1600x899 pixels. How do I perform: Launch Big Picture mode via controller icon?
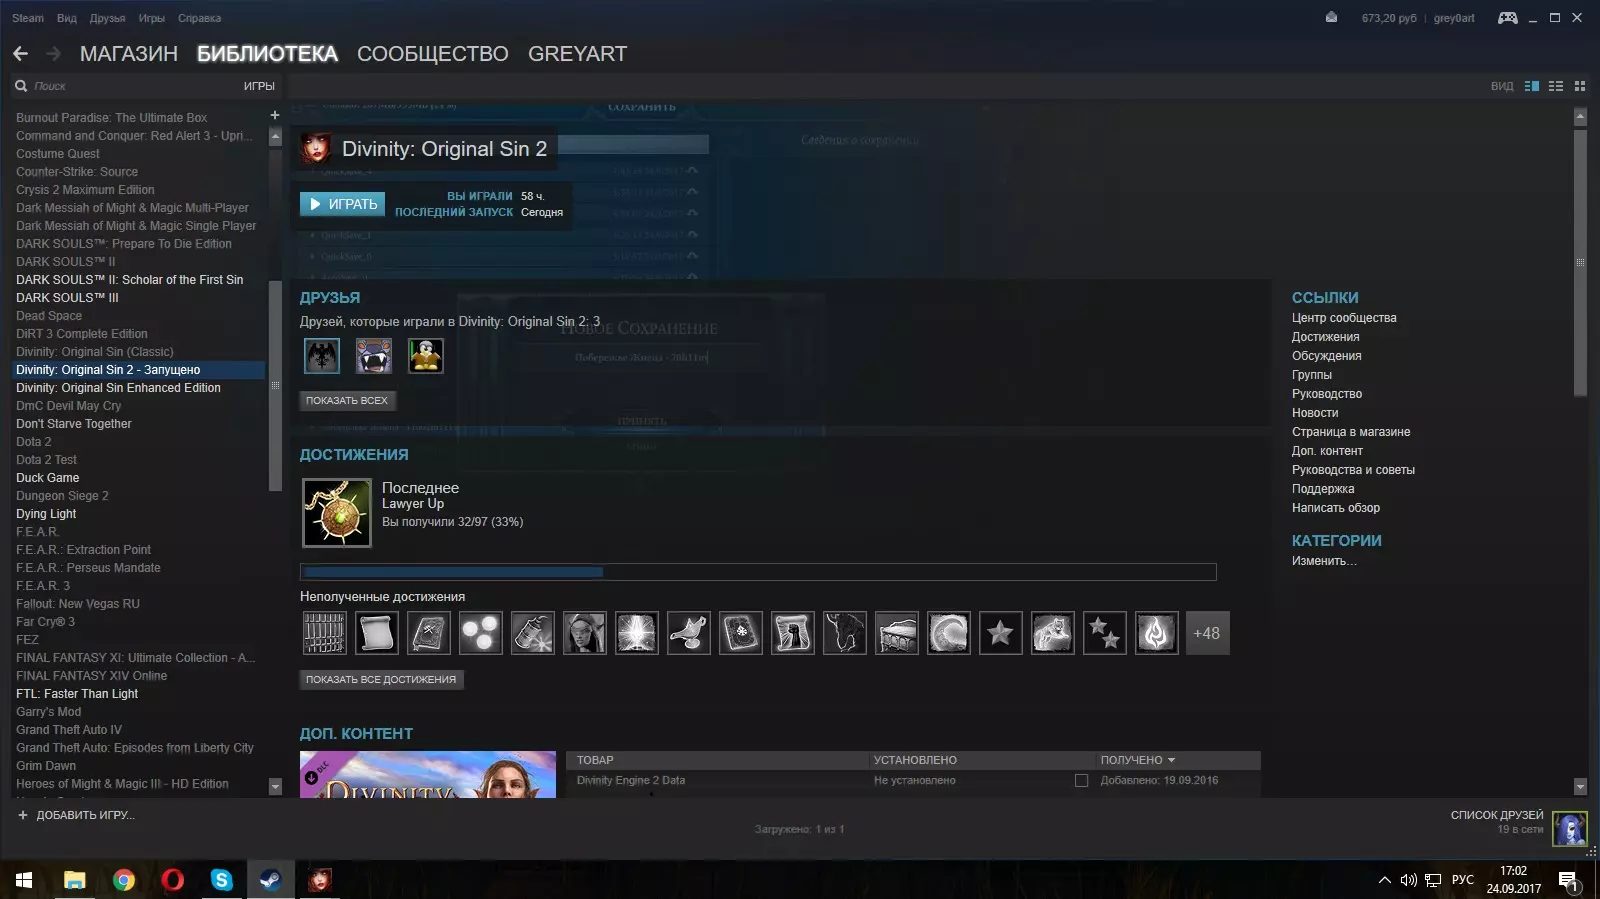click(1507, 18)
